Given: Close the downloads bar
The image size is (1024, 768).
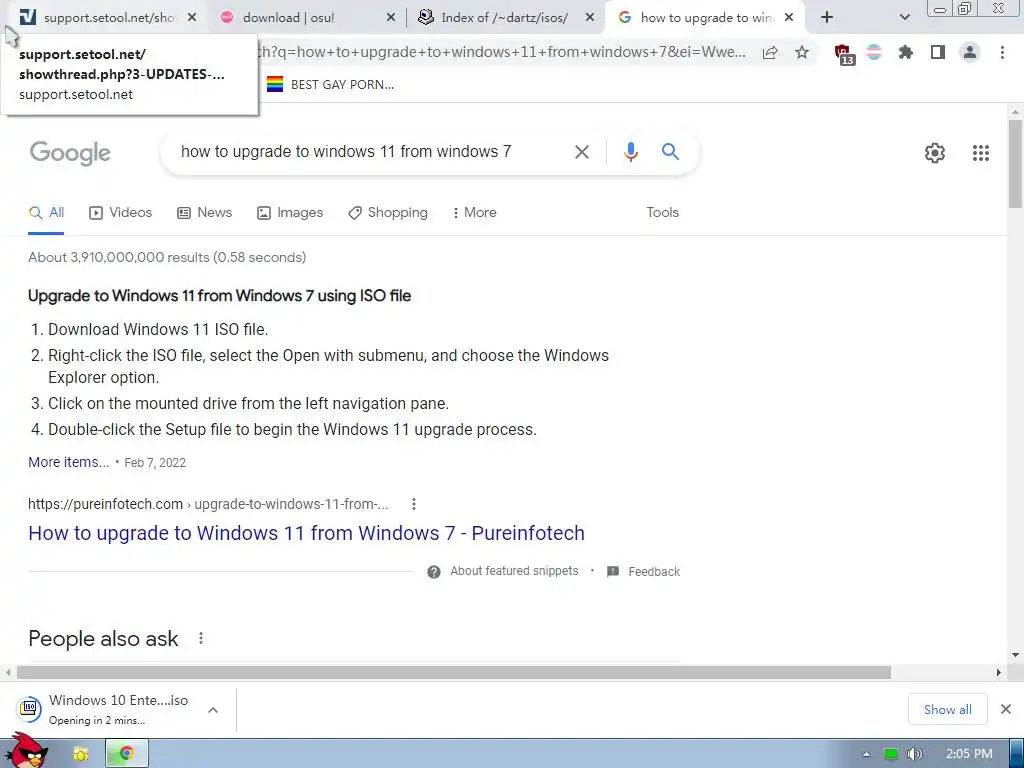Looking at the screenshot, I should (x=1006, y=709).
